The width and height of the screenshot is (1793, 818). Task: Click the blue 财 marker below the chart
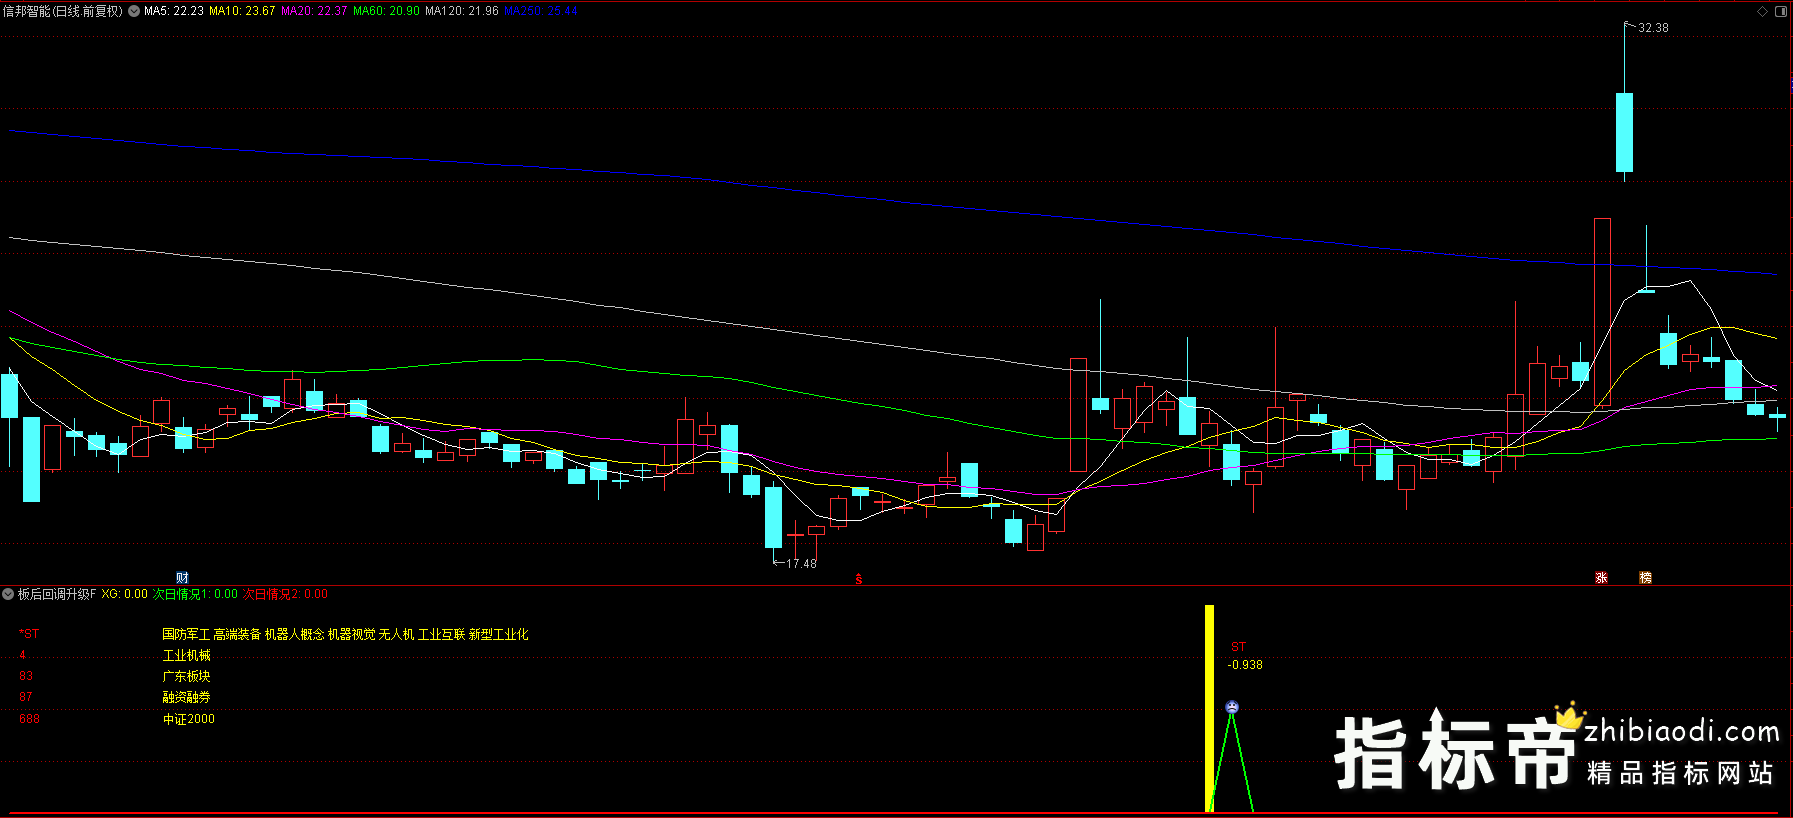[182, 577]
